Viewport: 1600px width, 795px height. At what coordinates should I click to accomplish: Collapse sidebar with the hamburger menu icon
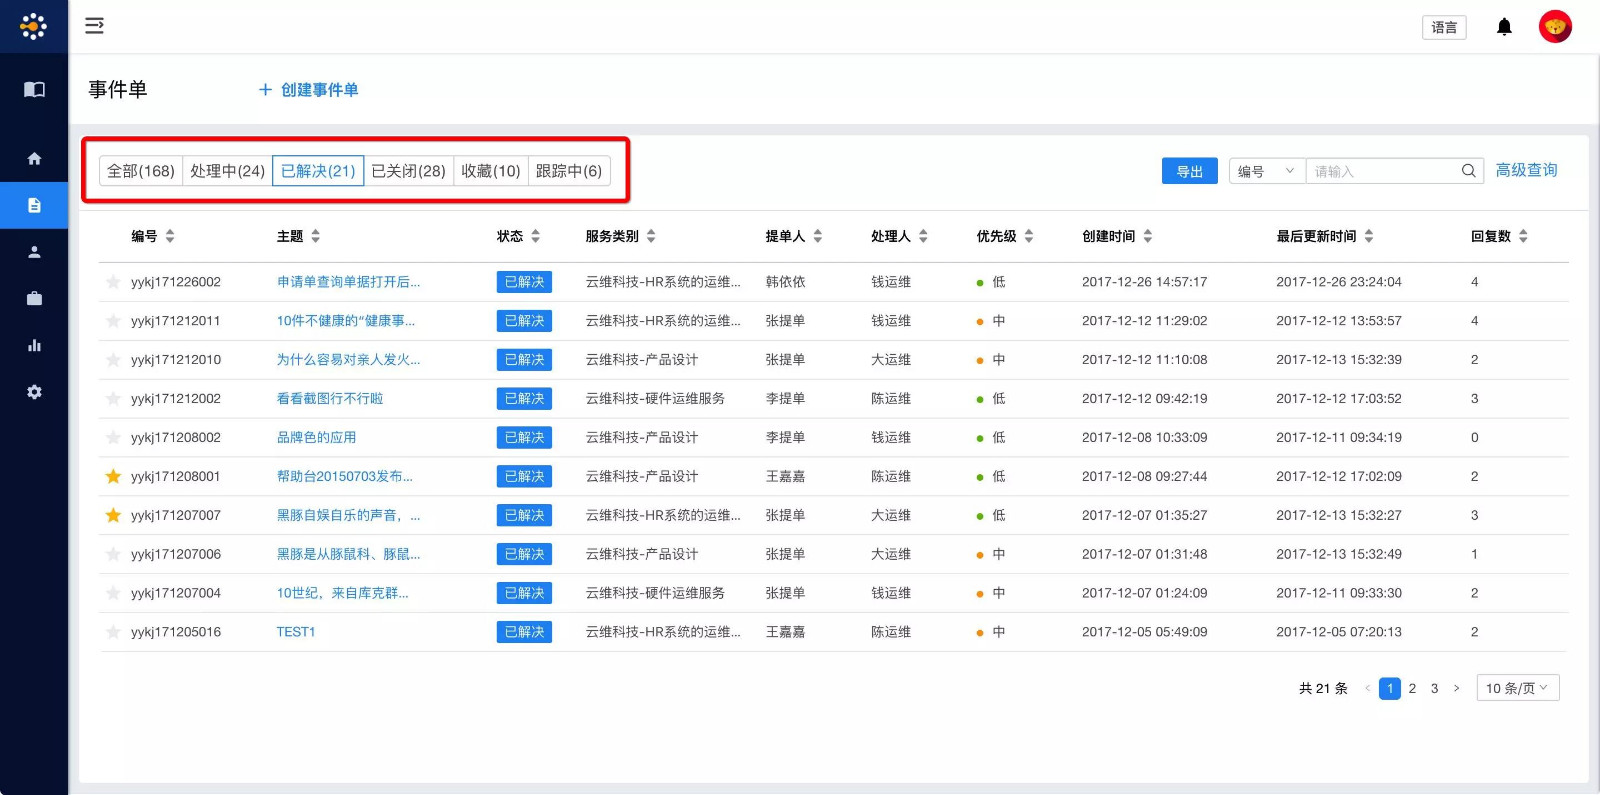coord(94,26)
